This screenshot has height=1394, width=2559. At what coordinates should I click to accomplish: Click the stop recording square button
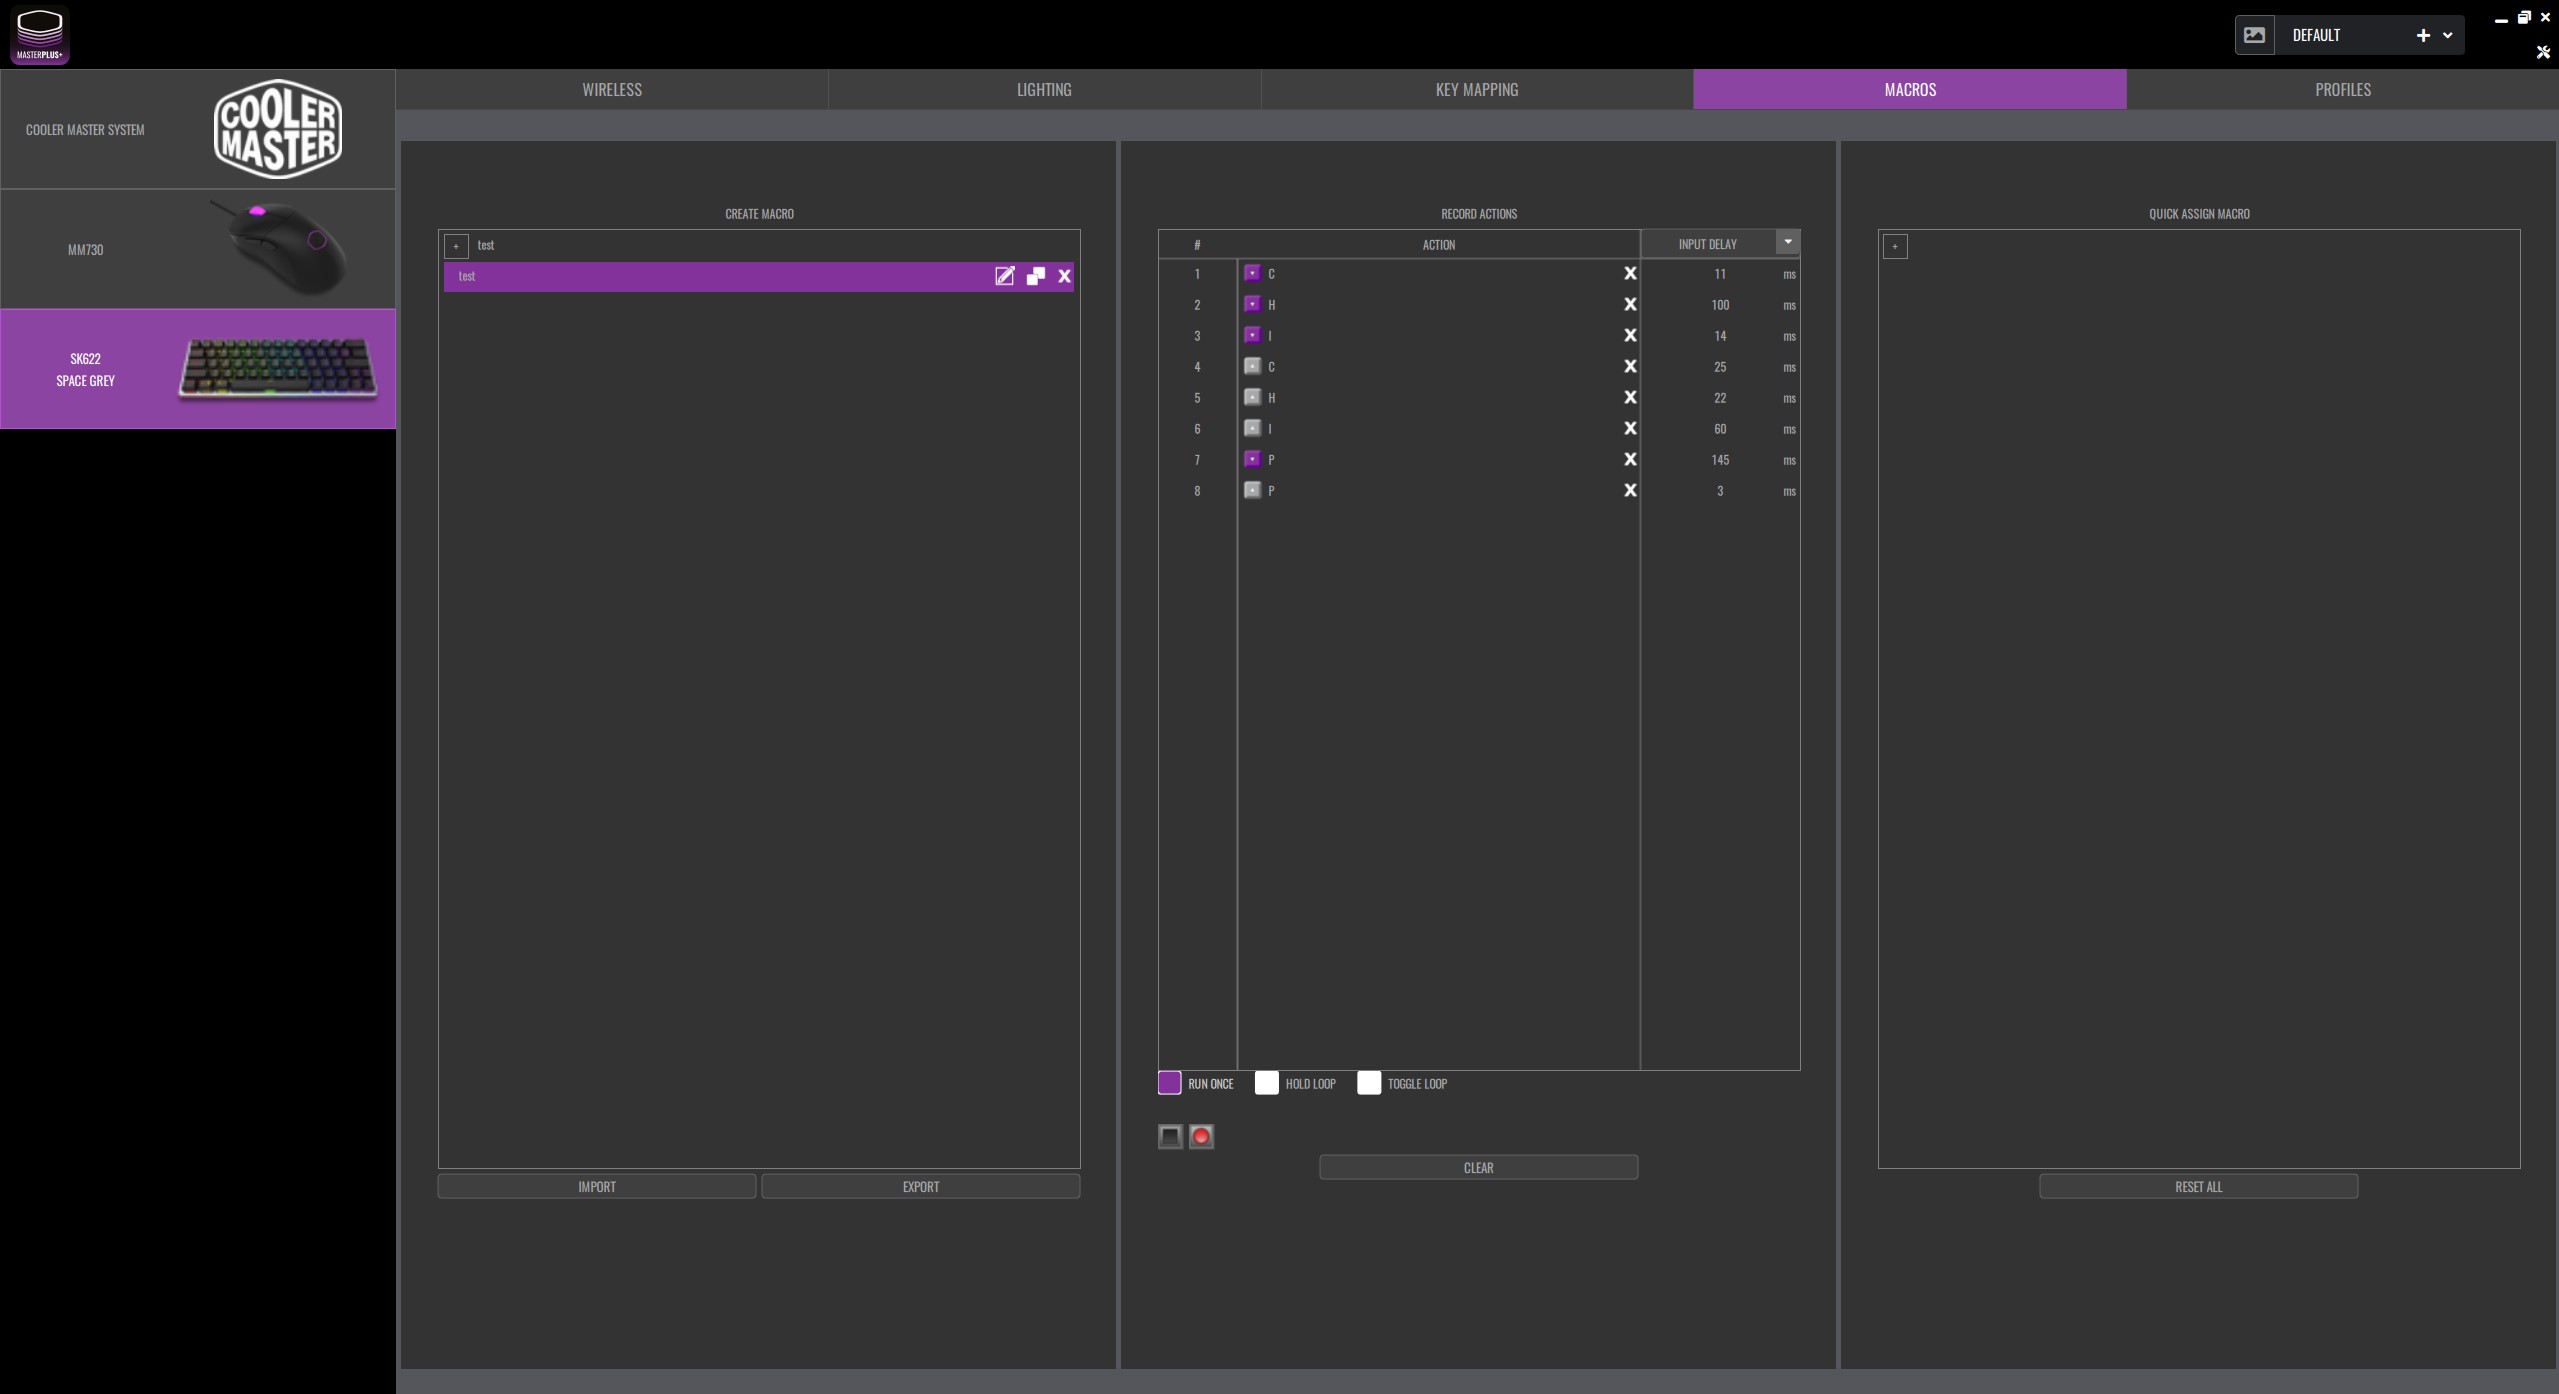click(1170, 1136)
